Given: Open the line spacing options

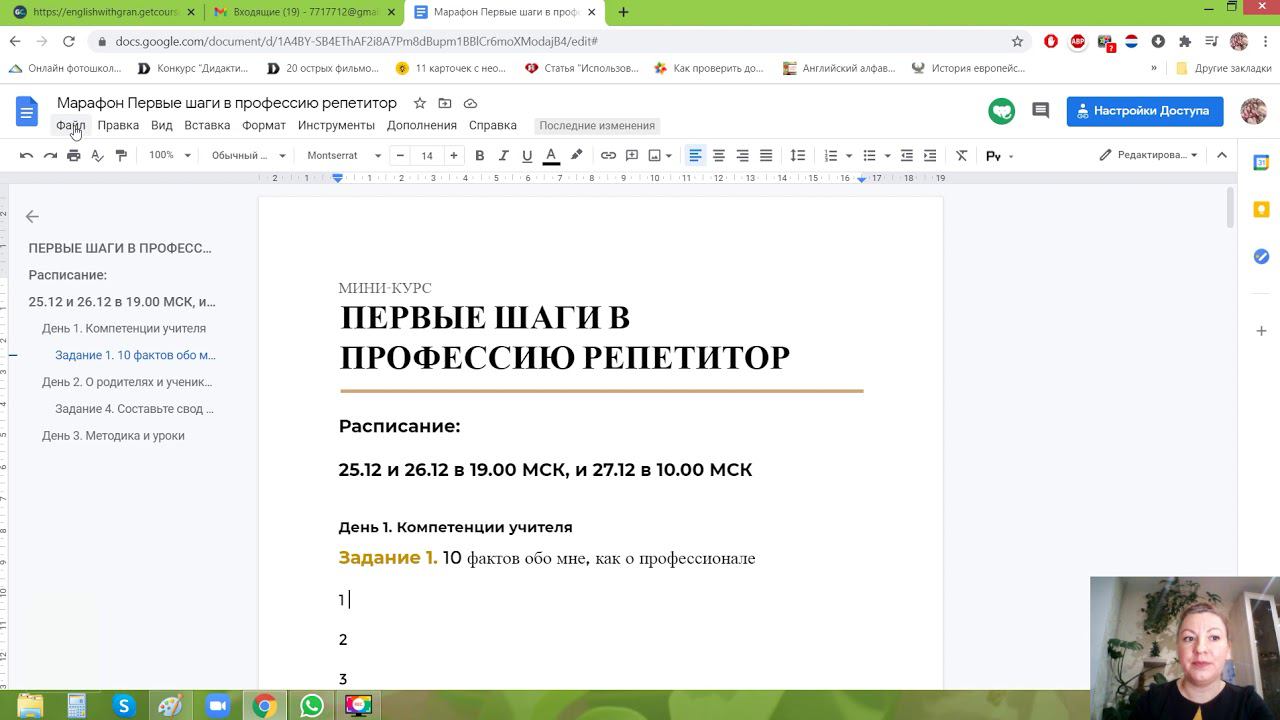Looking at the screenshot, I should pyautogui.click(x=797, y=155).
